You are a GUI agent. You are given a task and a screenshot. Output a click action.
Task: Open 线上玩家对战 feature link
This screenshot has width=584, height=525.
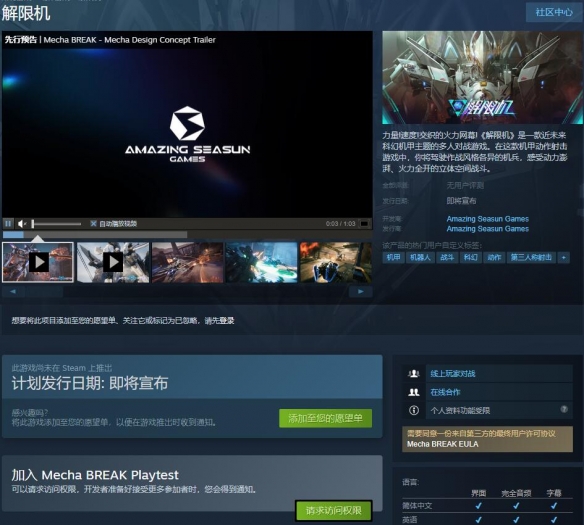pyautogui.click(x=453, y=373)
